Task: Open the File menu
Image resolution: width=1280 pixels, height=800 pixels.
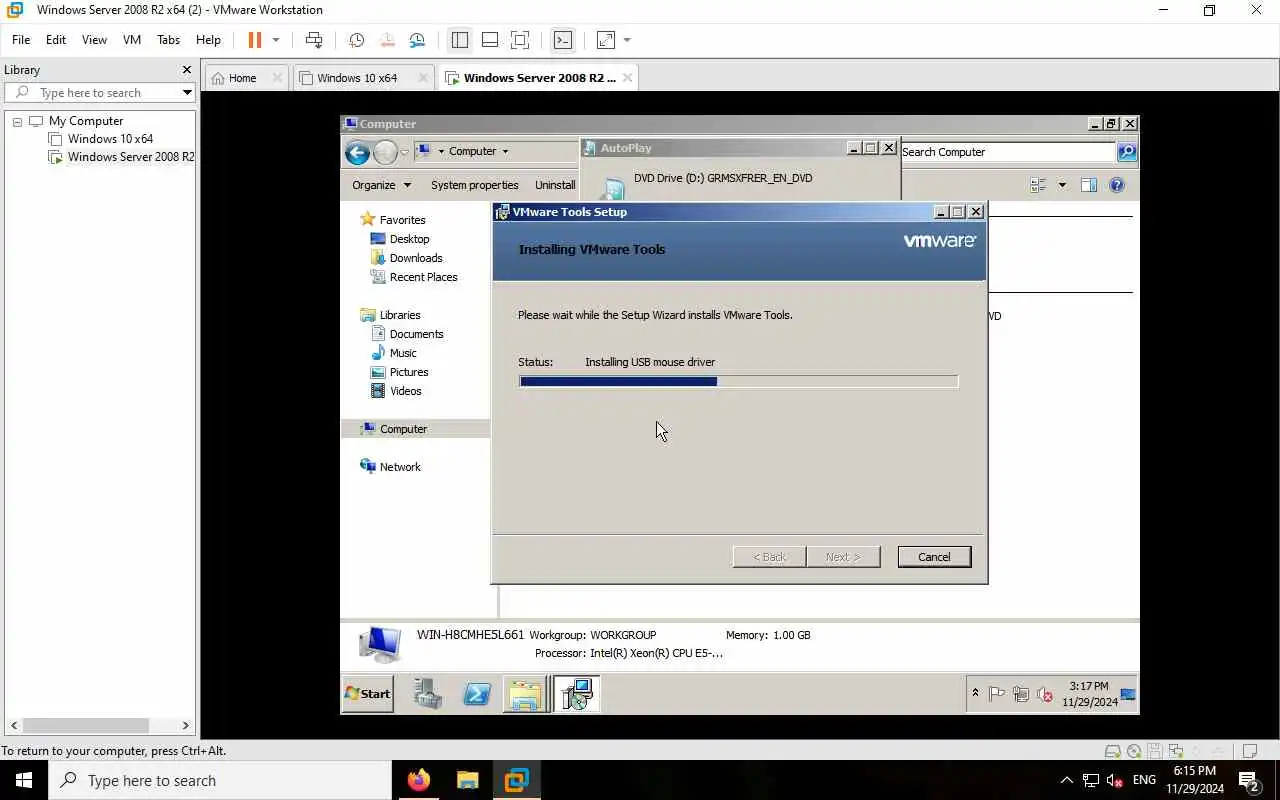Action: click(x=21, y=40)
